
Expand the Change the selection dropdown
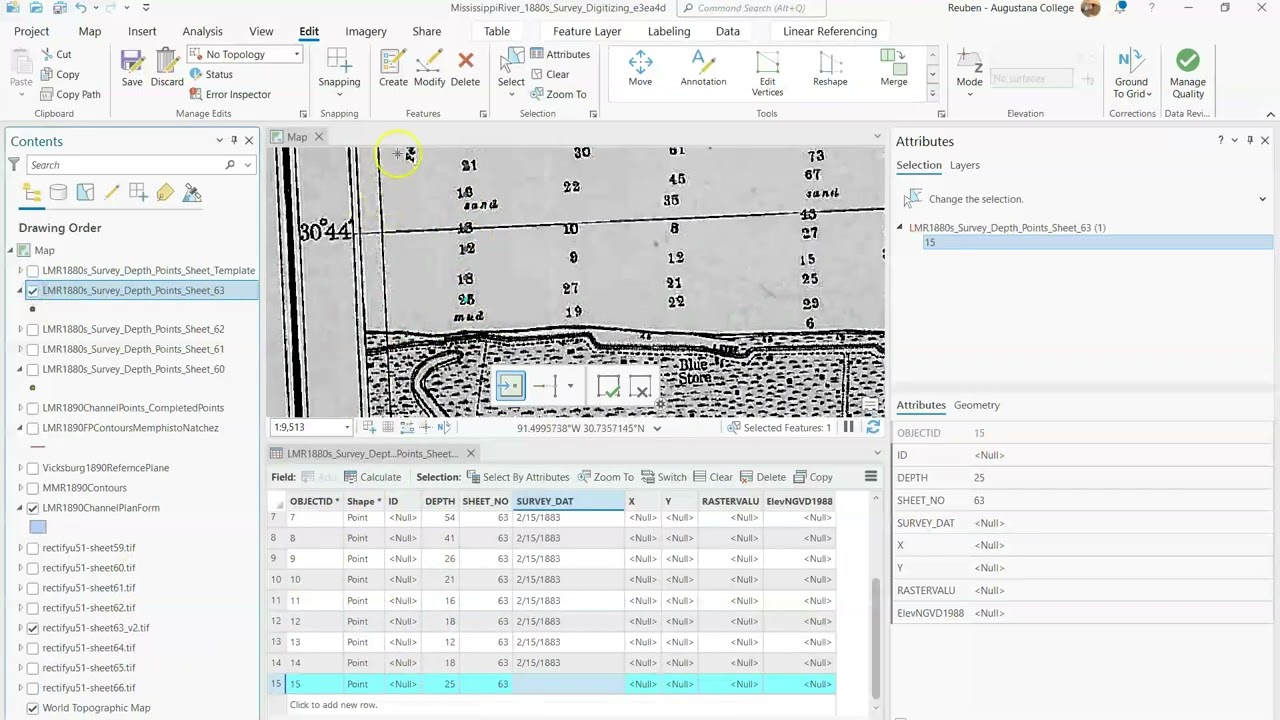[x=1262, y=199]
